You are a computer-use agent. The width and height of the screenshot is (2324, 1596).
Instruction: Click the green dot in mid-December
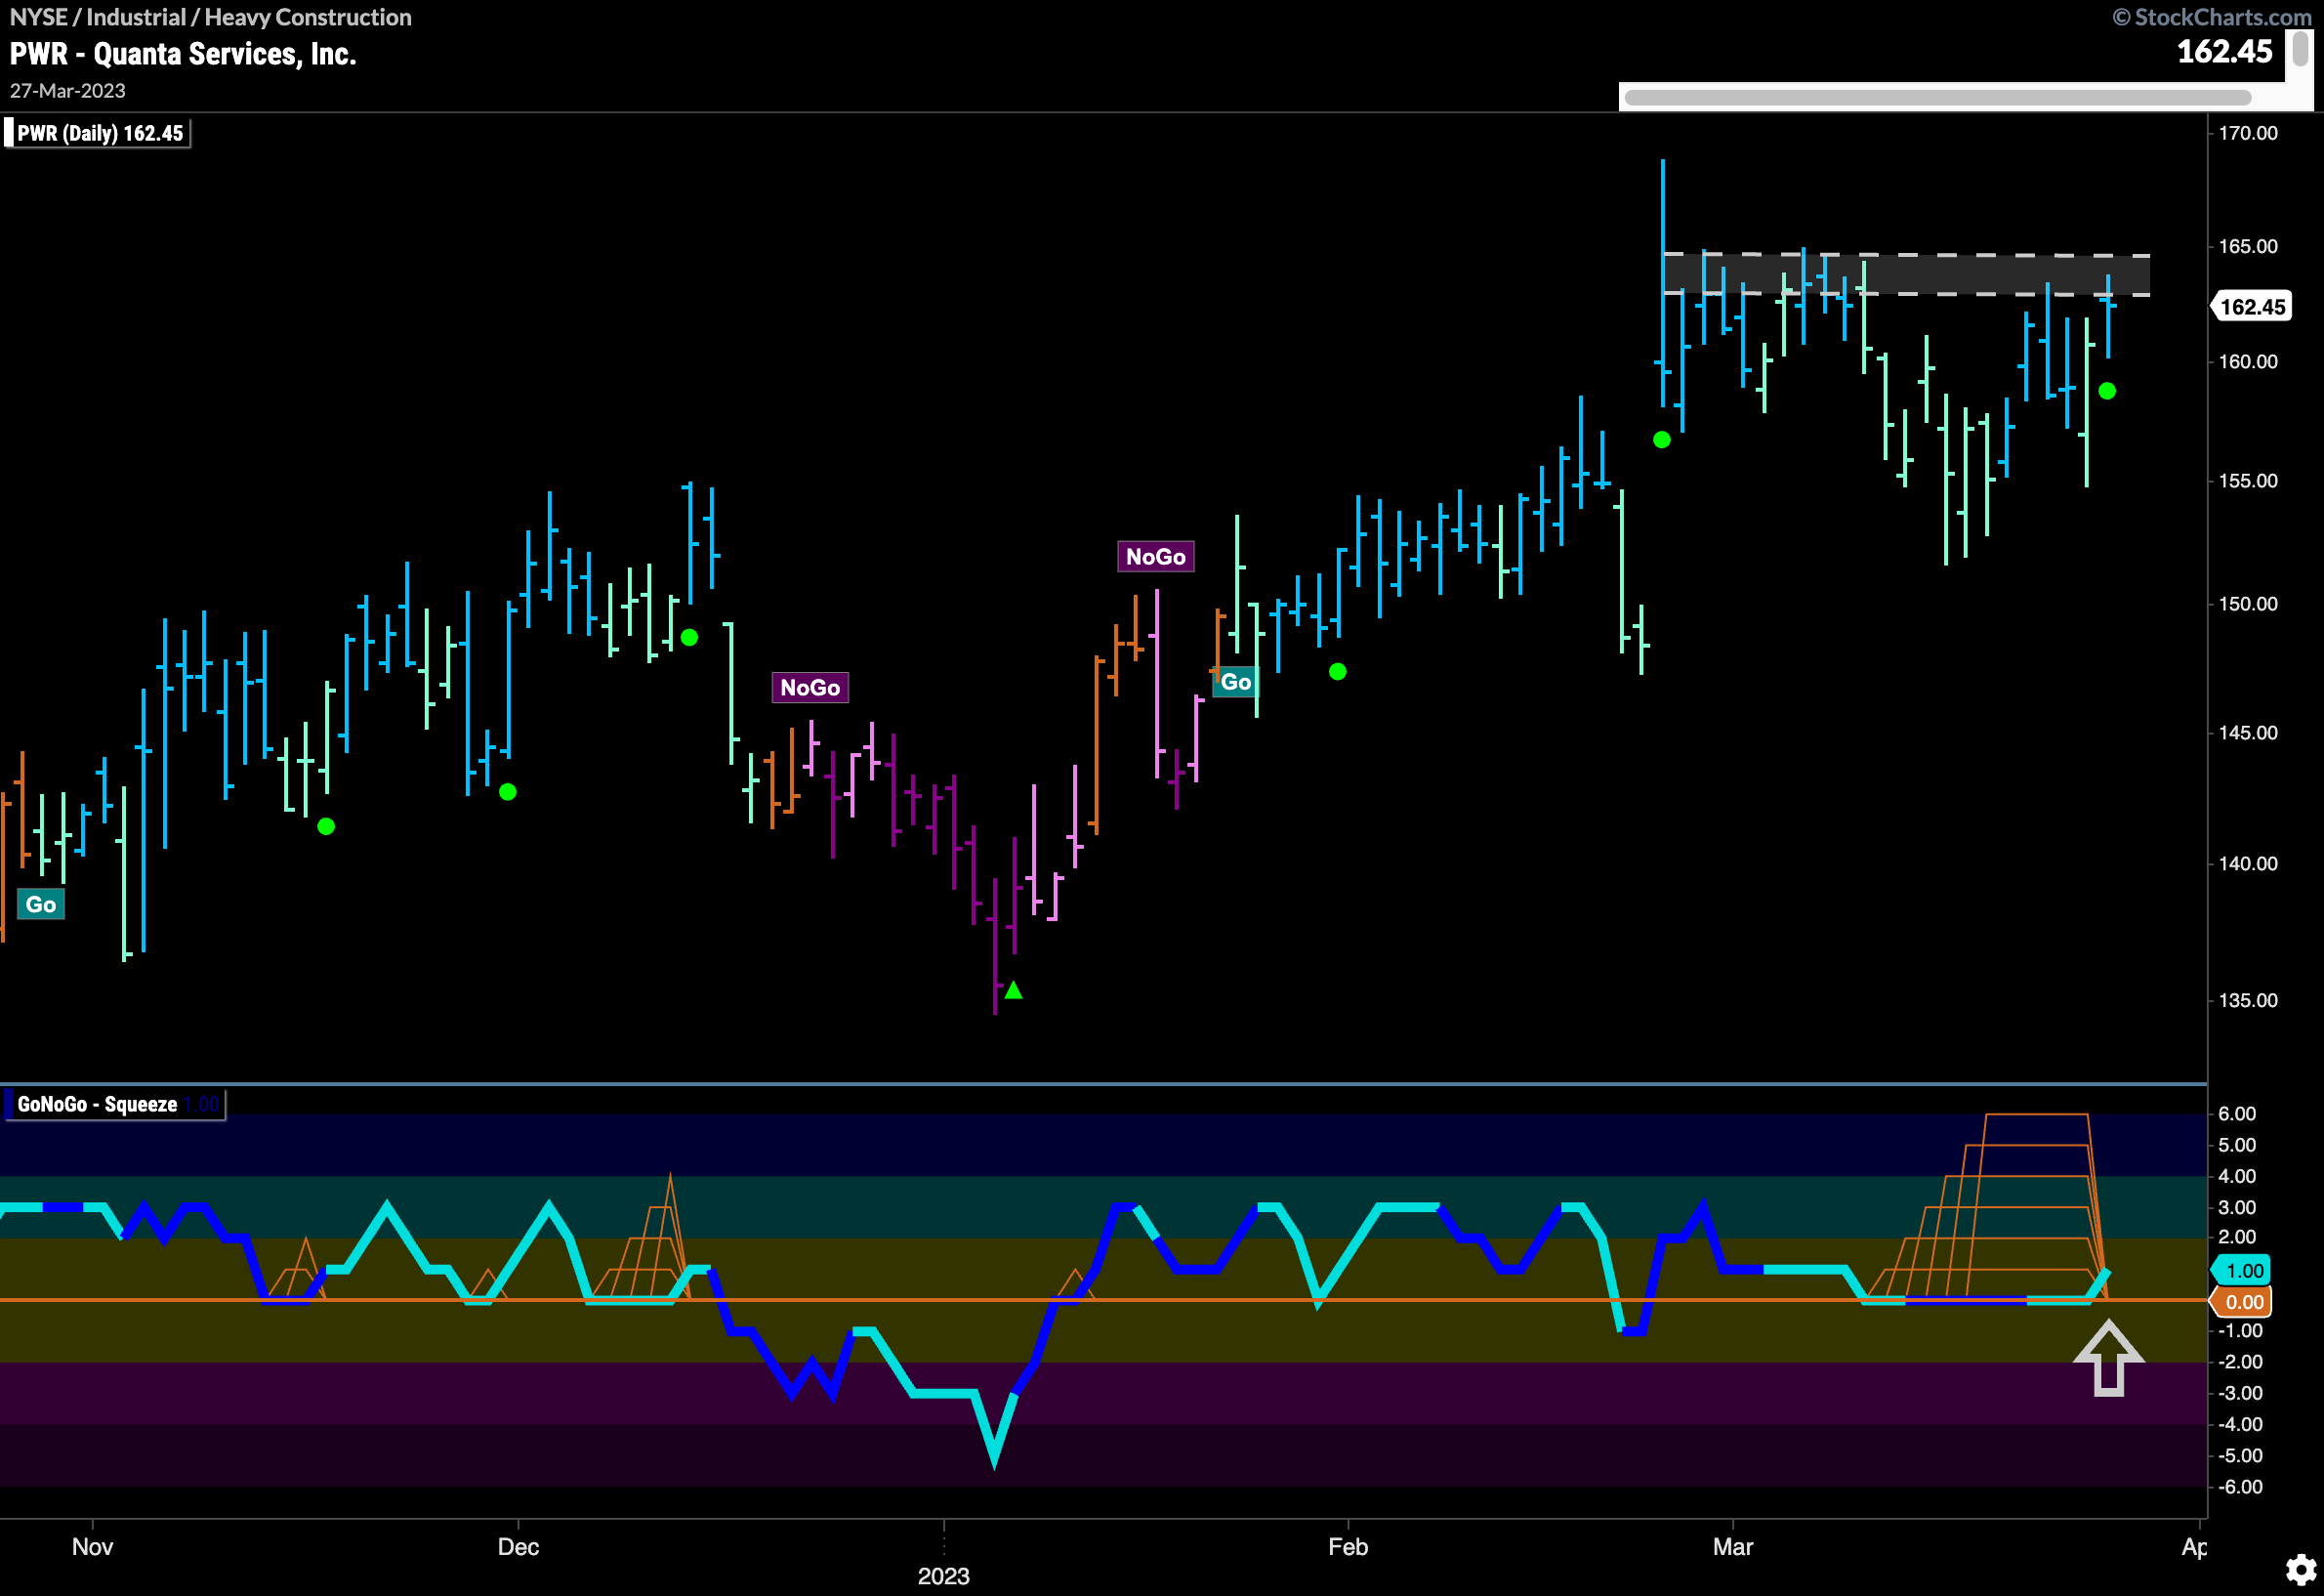coord(689,637)
